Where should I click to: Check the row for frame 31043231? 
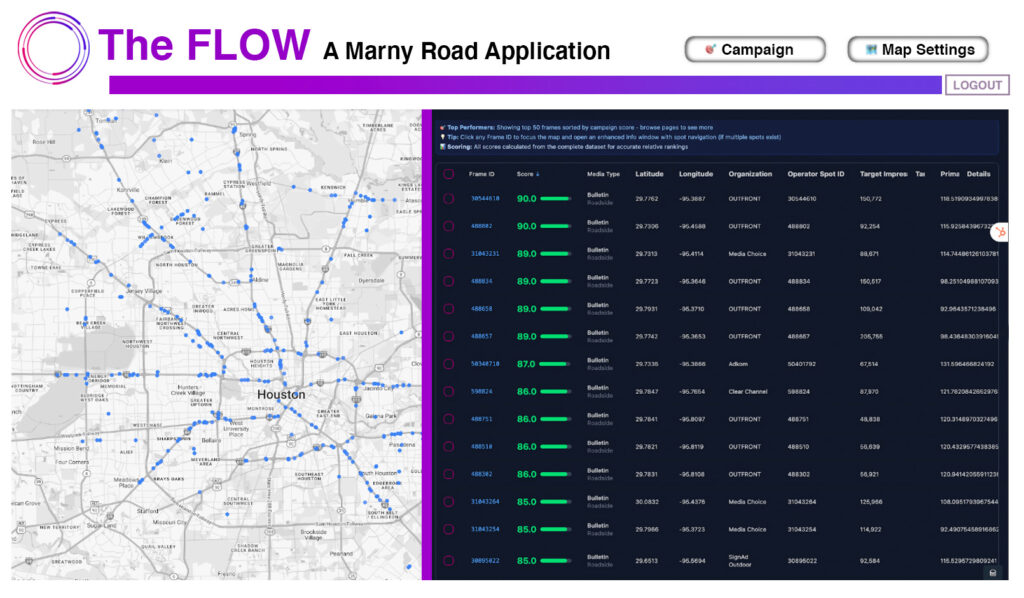pos(448,254)
